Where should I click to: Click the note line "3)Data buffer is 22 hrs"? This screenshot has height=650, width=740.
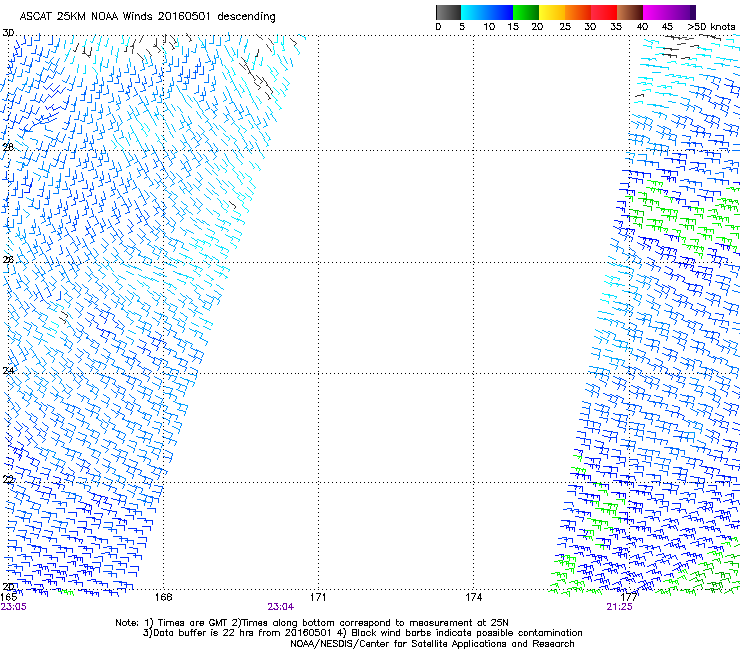pyautogui.click(x=362, y=633)
